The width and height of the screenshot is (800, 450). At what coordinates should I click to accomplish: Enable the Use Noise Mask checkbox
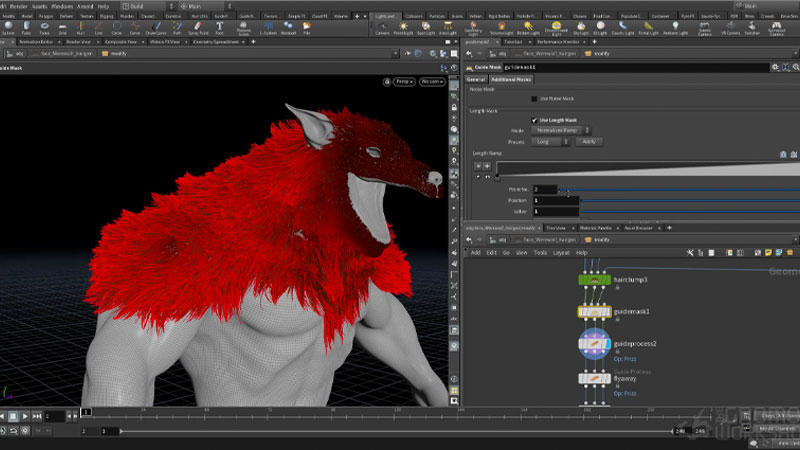(534, 98)
